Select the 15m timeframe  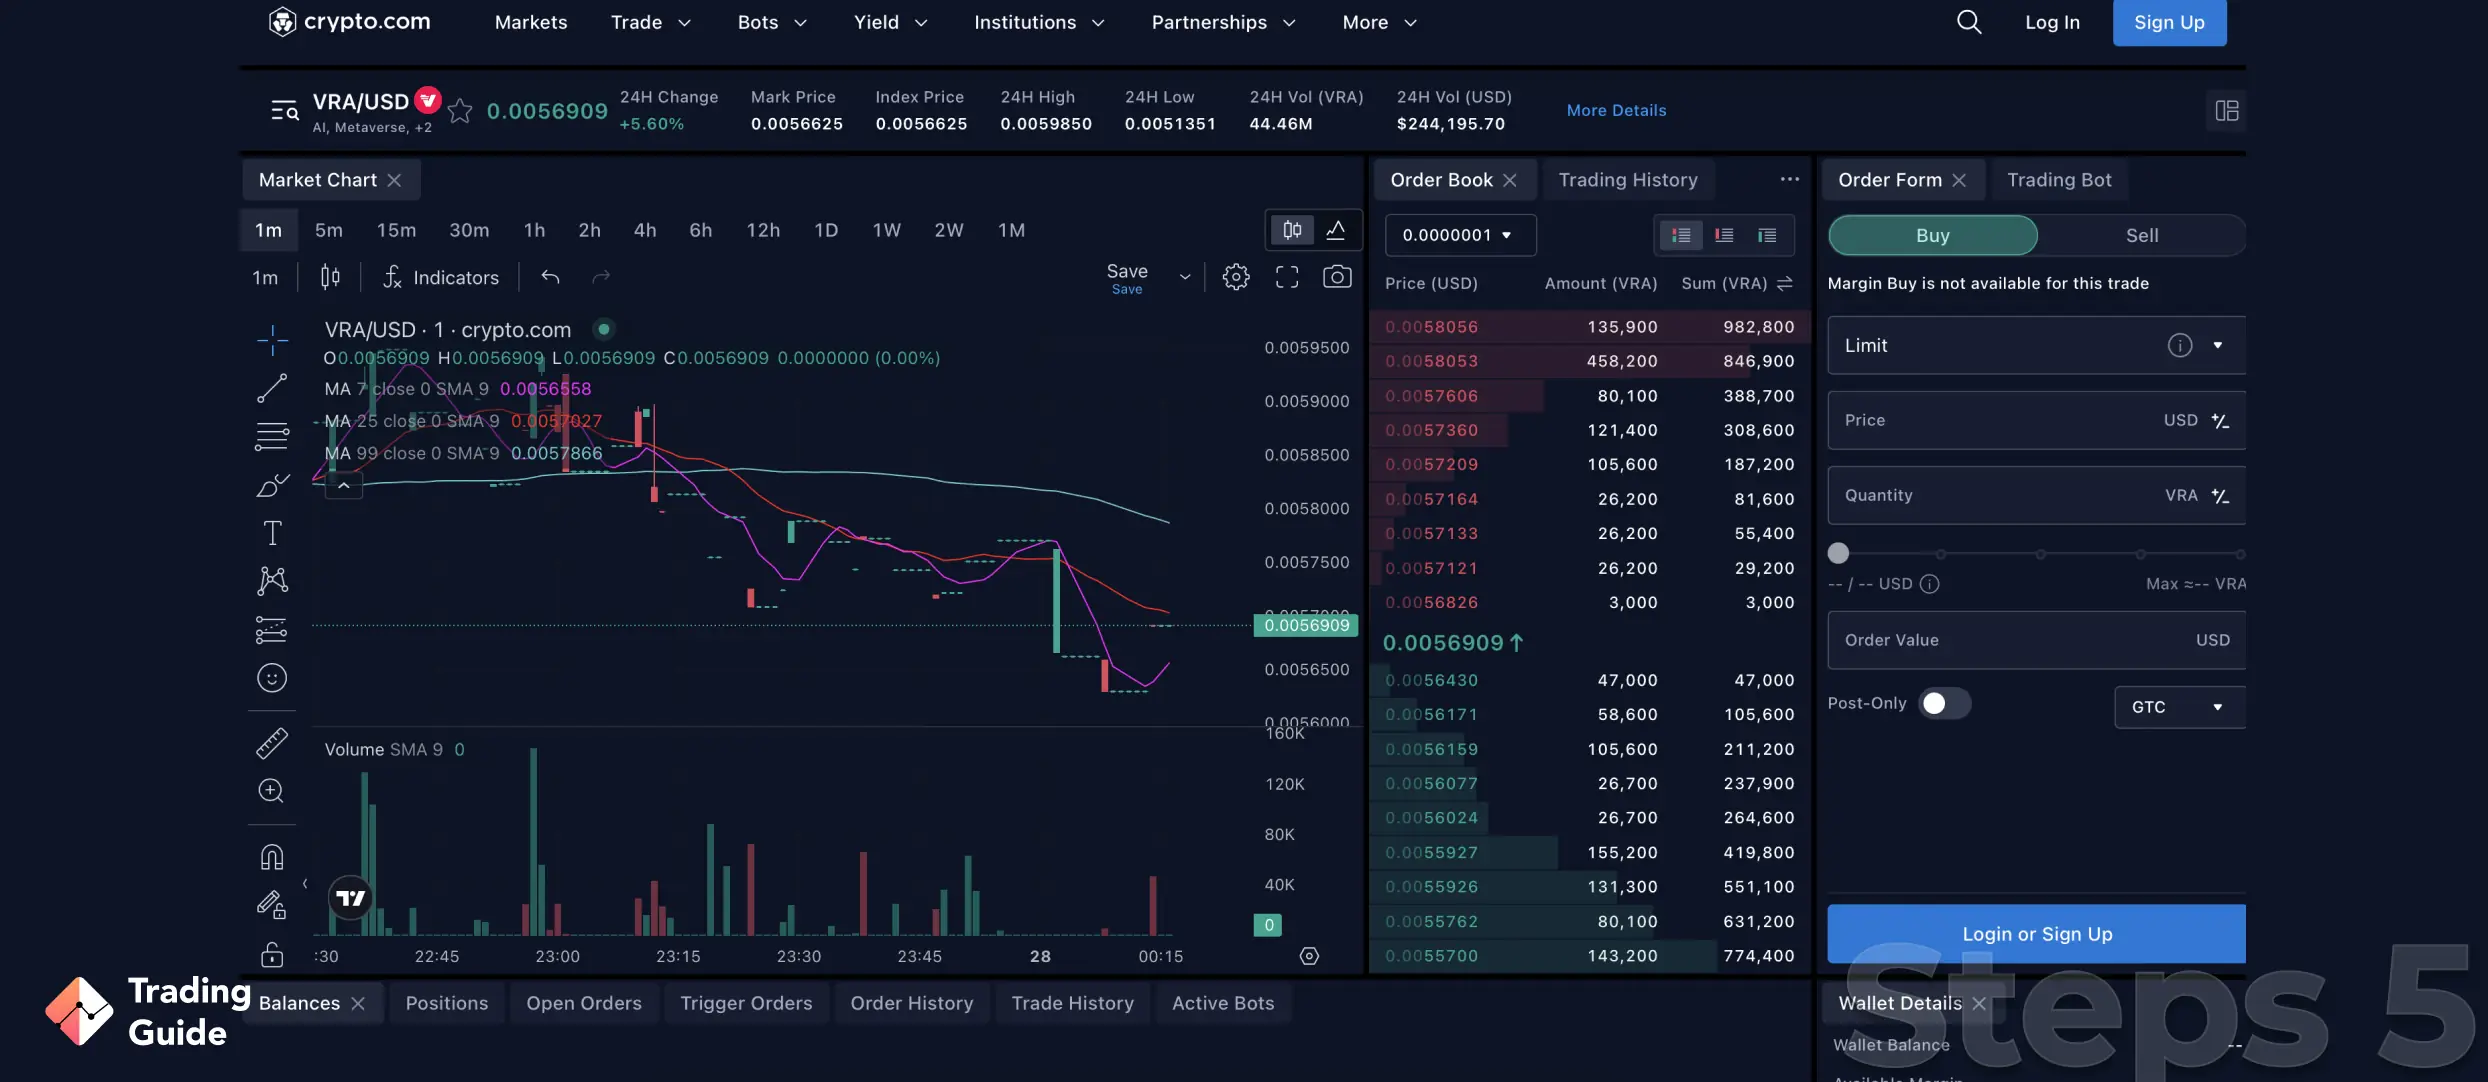[x=396, y=230]
